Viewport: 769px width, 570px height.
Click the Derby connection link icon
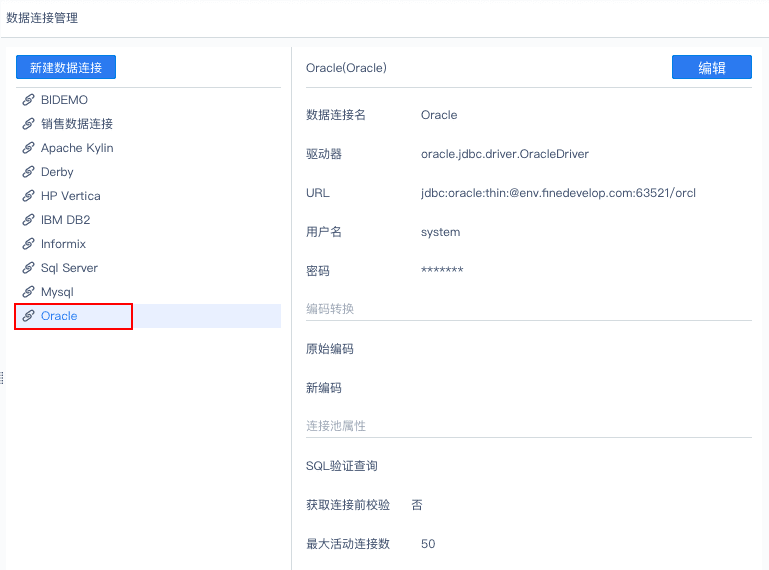[x=28, y=172]
